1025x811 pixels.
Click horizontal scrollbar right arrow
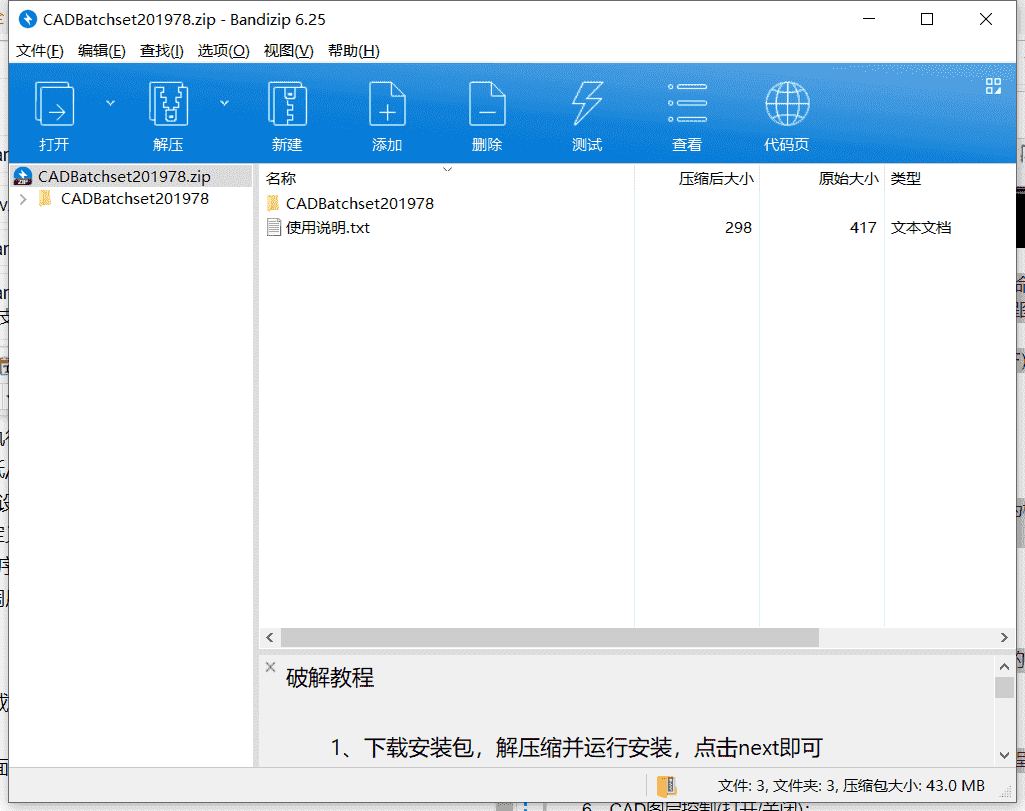click(1004, 637)
